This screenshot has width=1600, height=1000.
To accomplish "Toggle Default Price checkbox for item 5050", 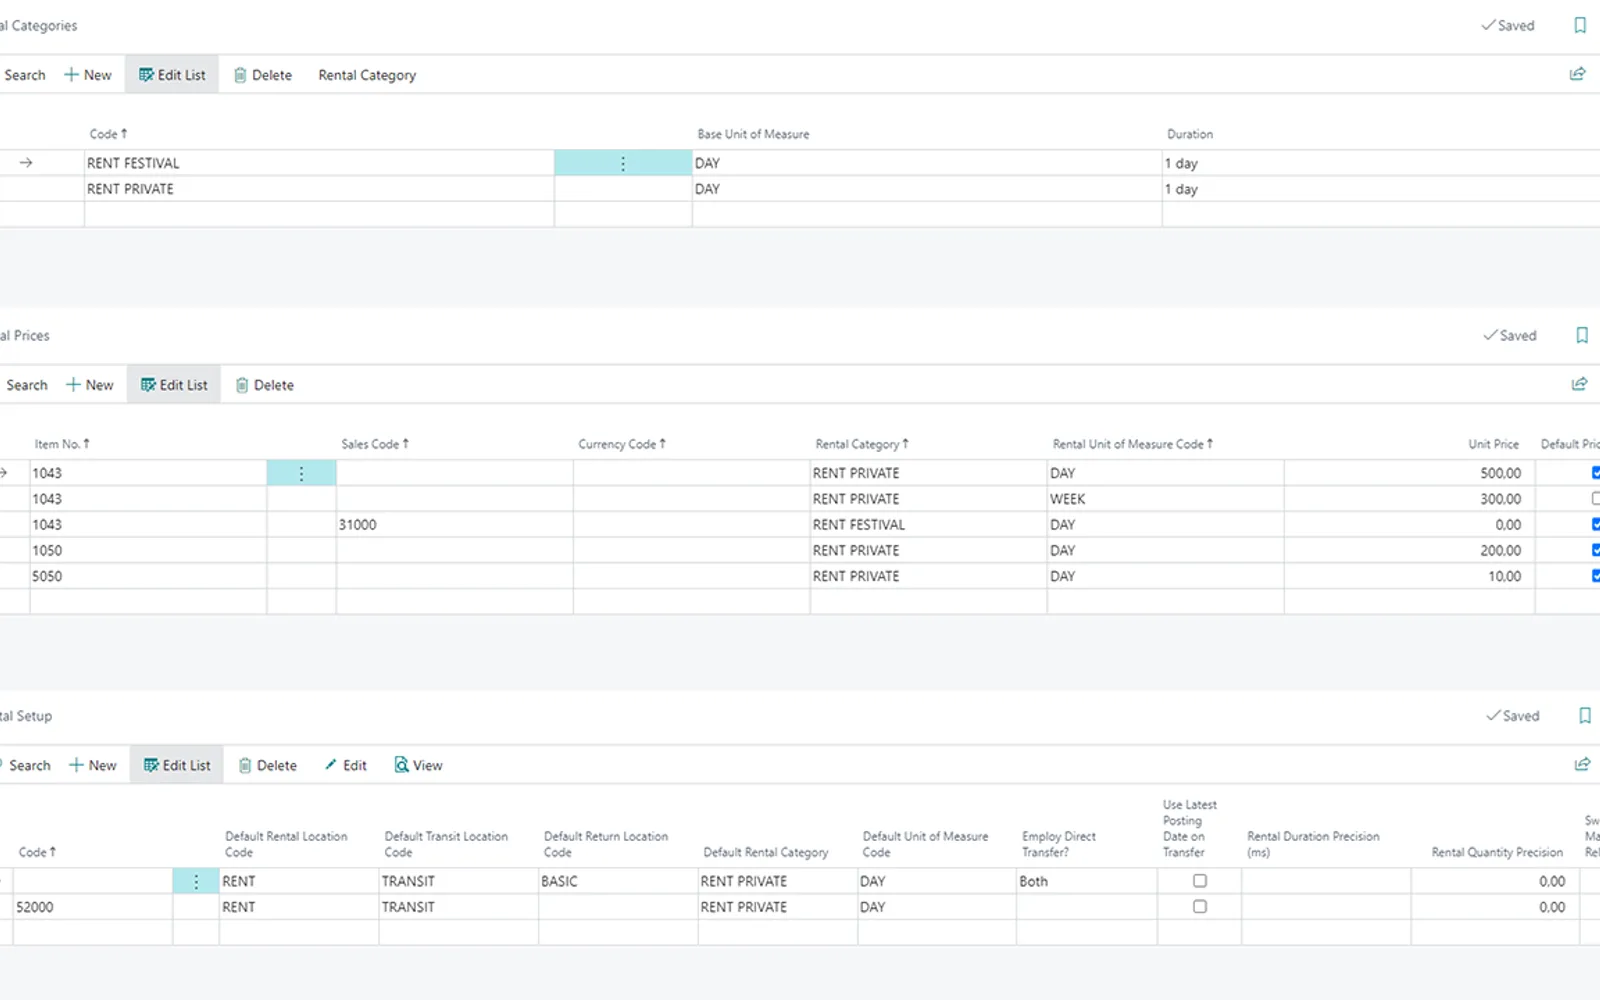I will (1596, 576).
